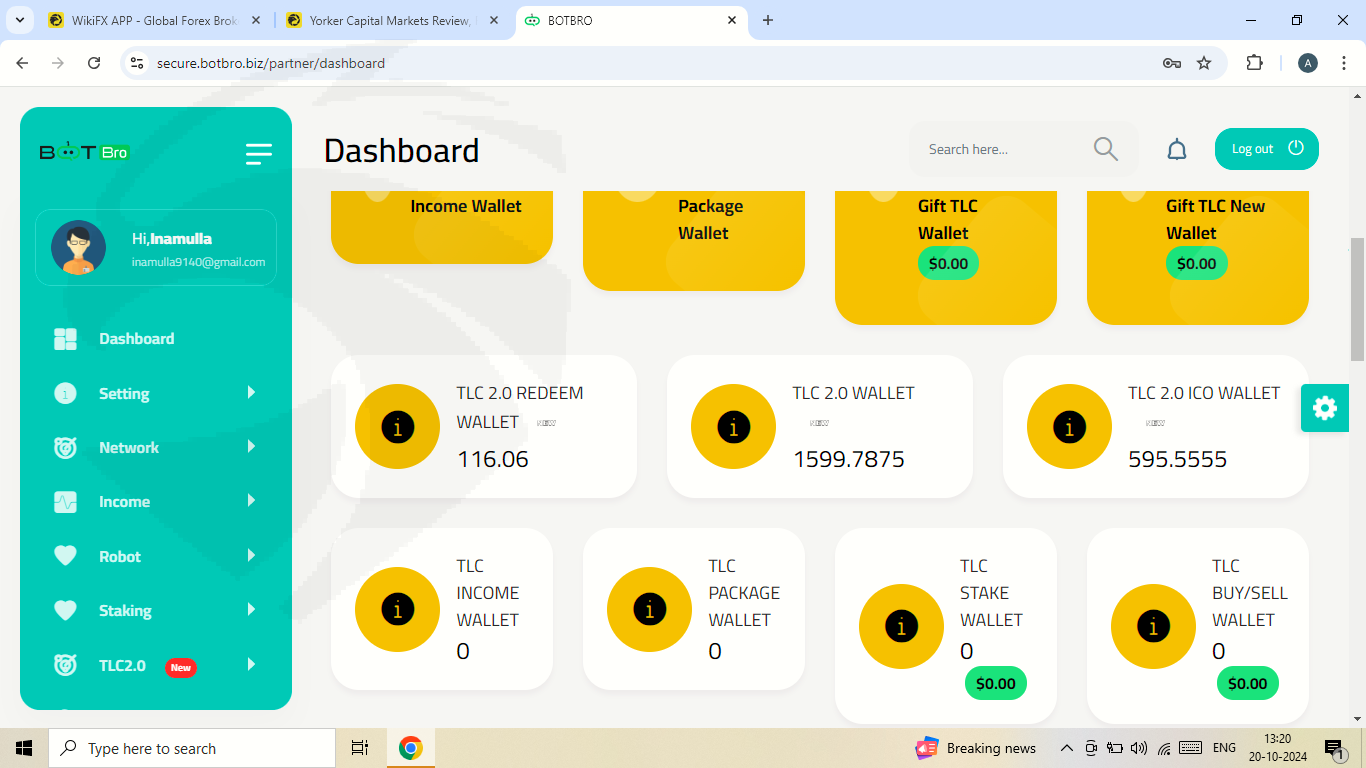Show hidden system tray icons

click(x=1067, y=748)
